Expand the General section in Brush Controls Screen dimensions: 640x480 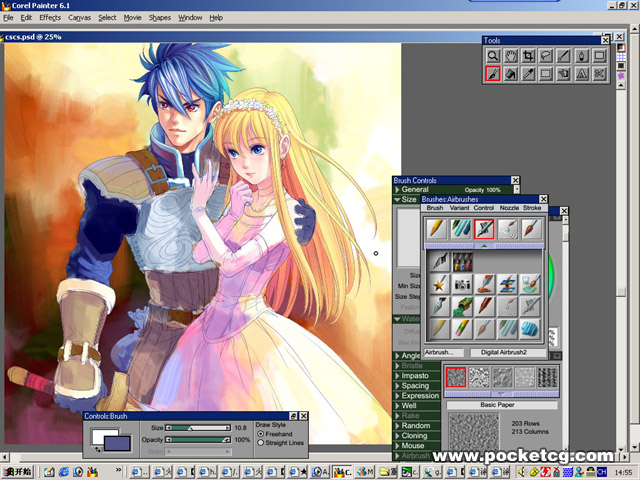(x=397, y=190)
